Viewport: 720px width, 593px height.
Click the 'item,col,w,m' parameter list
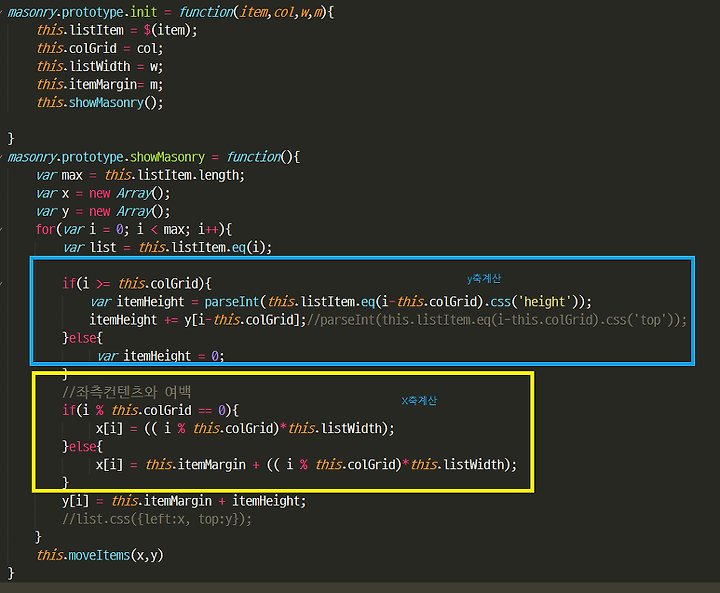point(280,12)
